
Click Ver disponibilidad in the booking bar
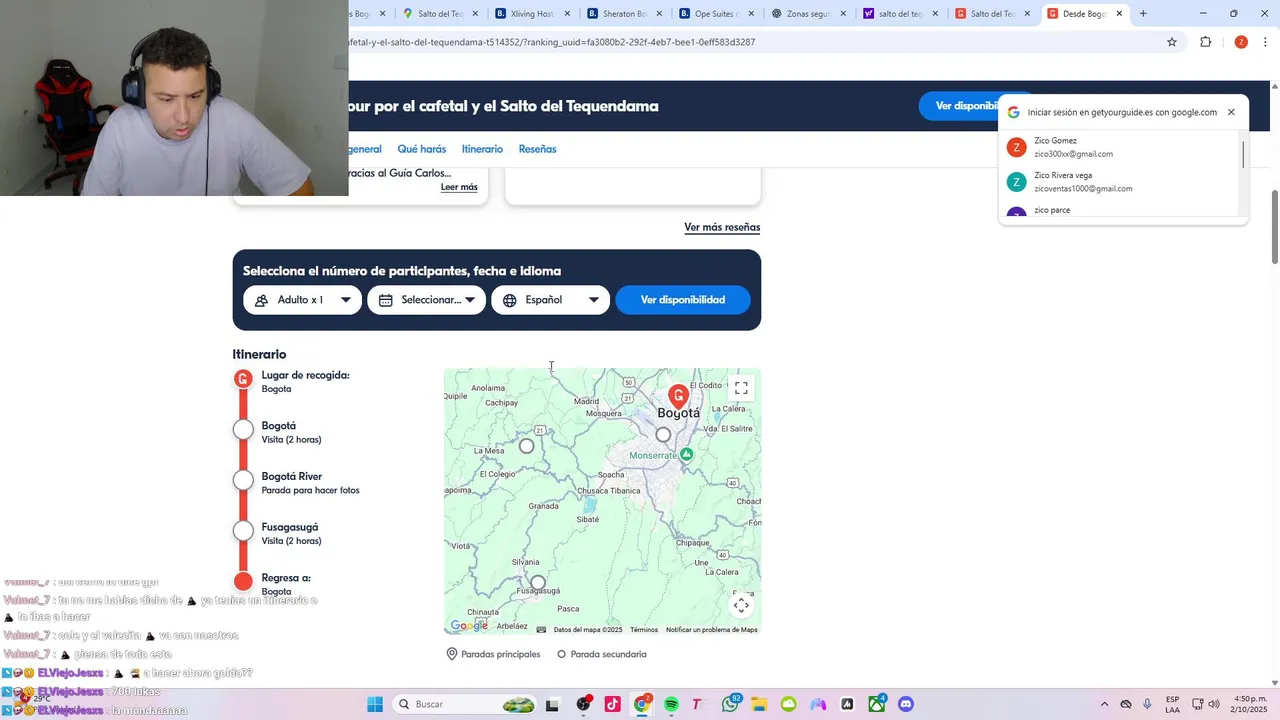coord(683,300)
